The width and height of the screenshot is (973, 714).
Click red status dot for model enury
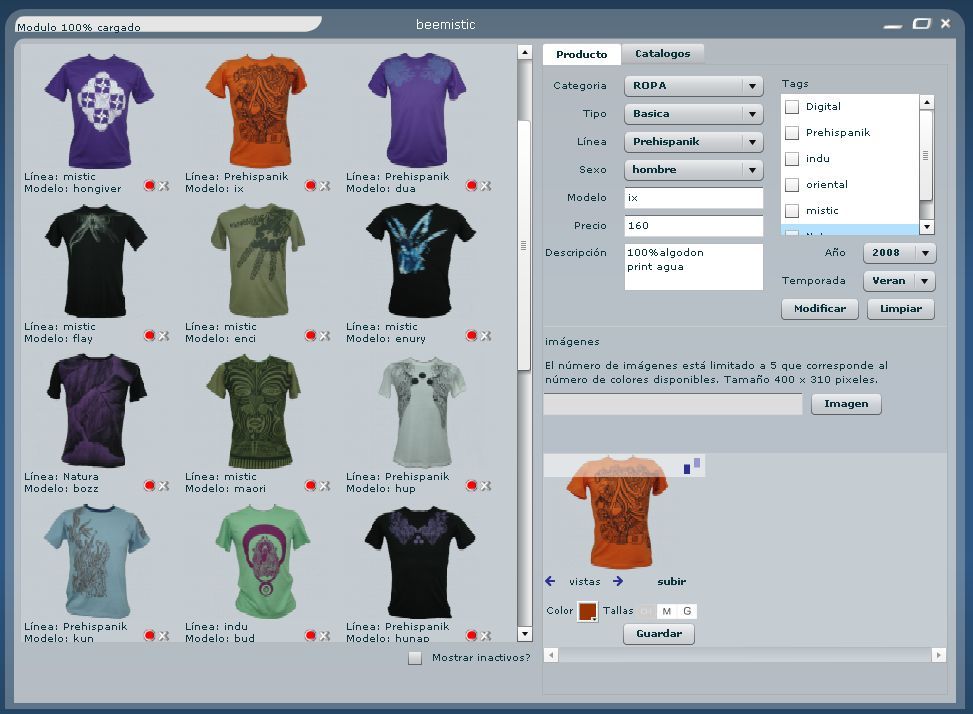[x=472, y=336]
